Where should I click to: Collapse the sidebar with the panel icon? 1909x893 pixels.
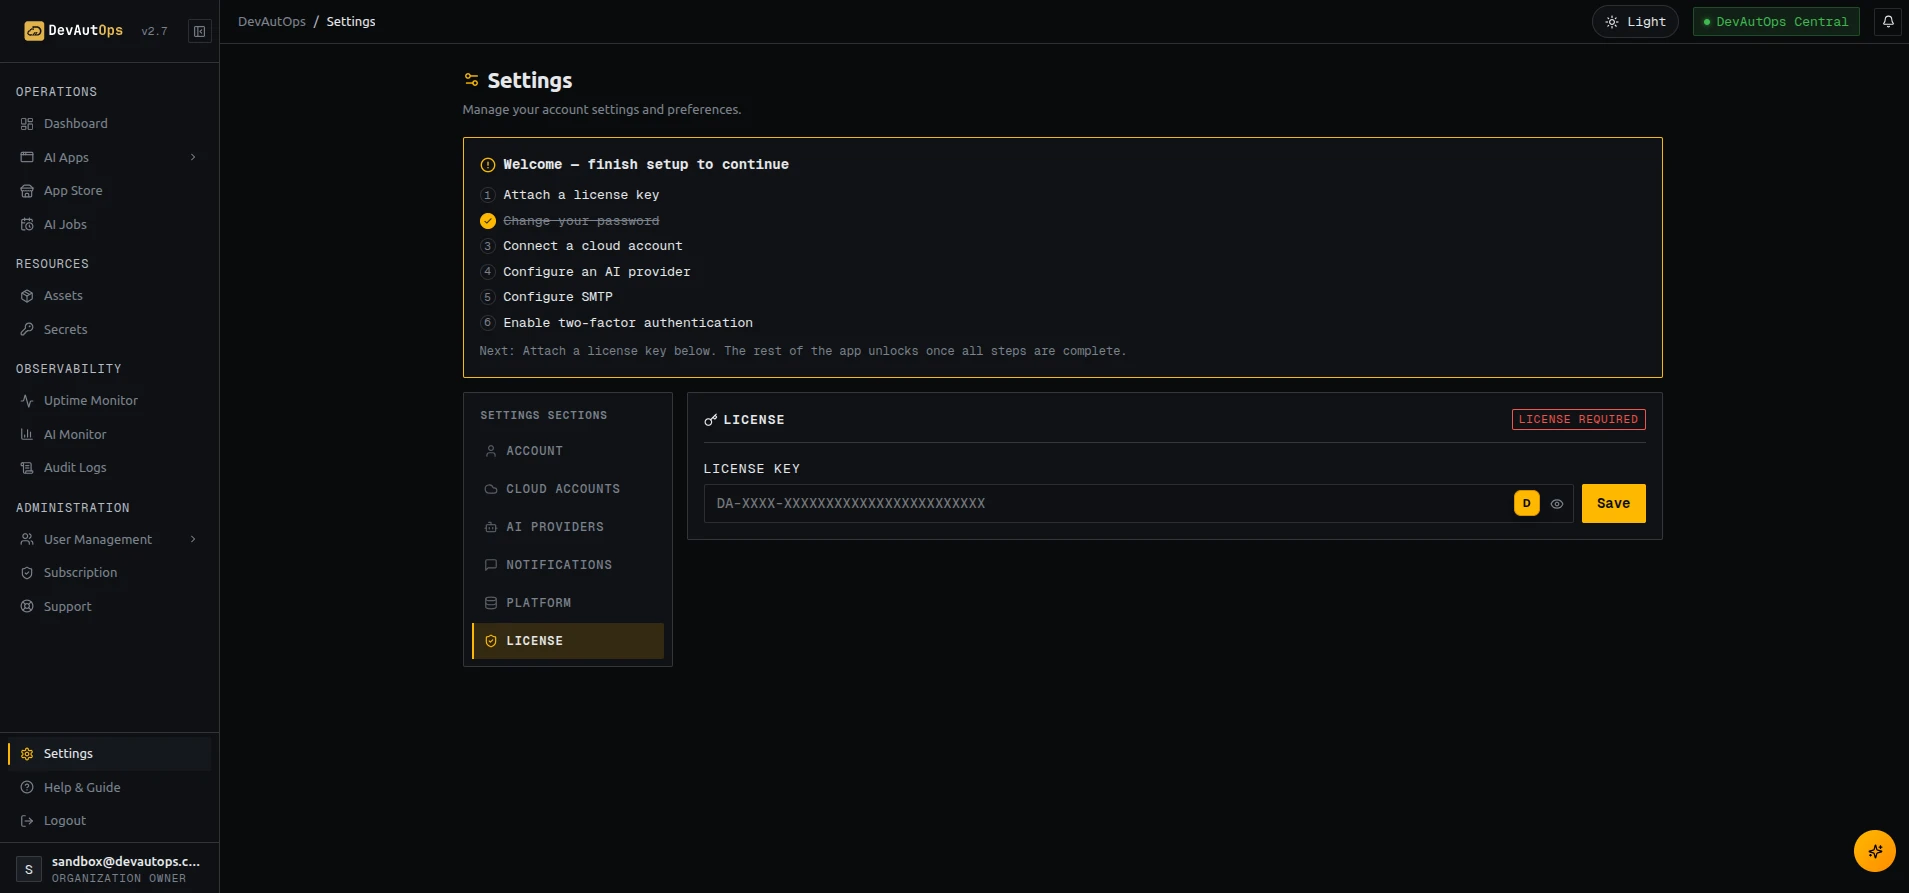click(x=200, y=31)
